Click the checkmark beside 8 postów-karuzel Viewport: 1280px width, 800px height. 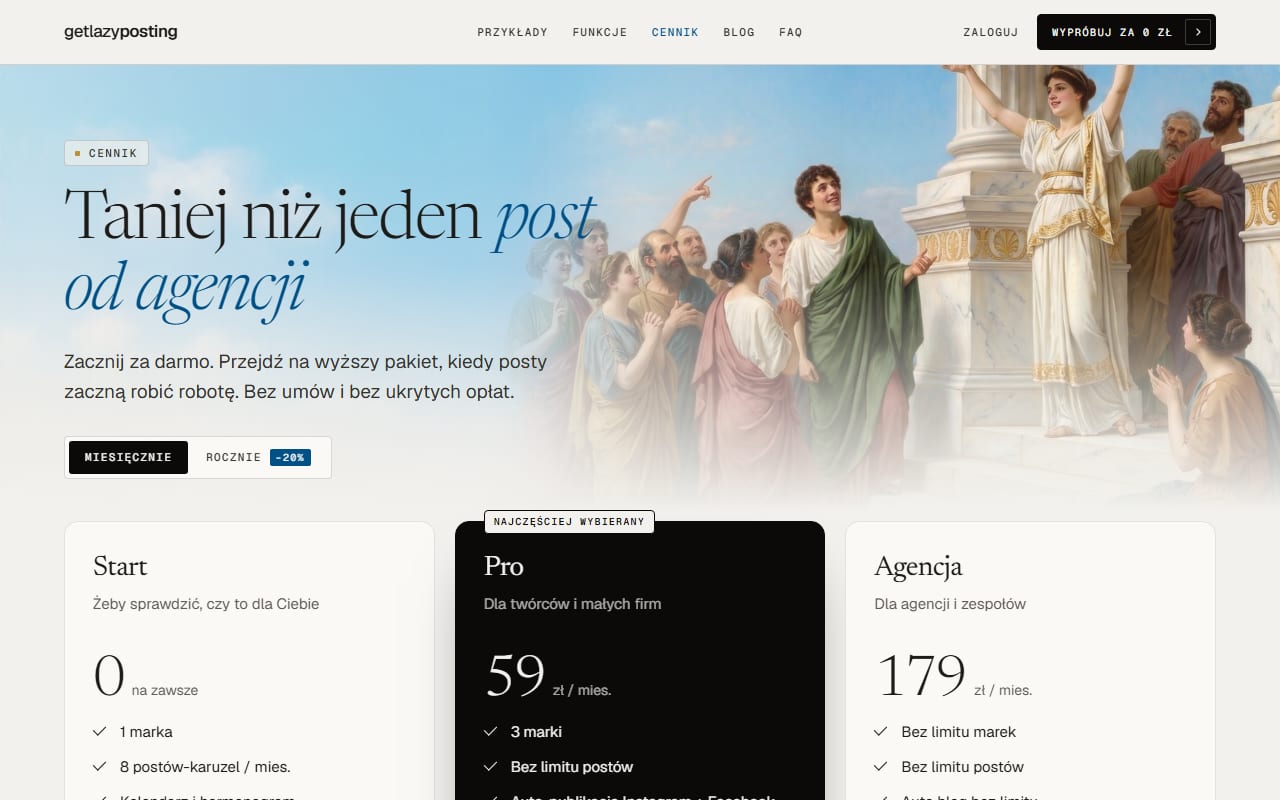[100, 767]
